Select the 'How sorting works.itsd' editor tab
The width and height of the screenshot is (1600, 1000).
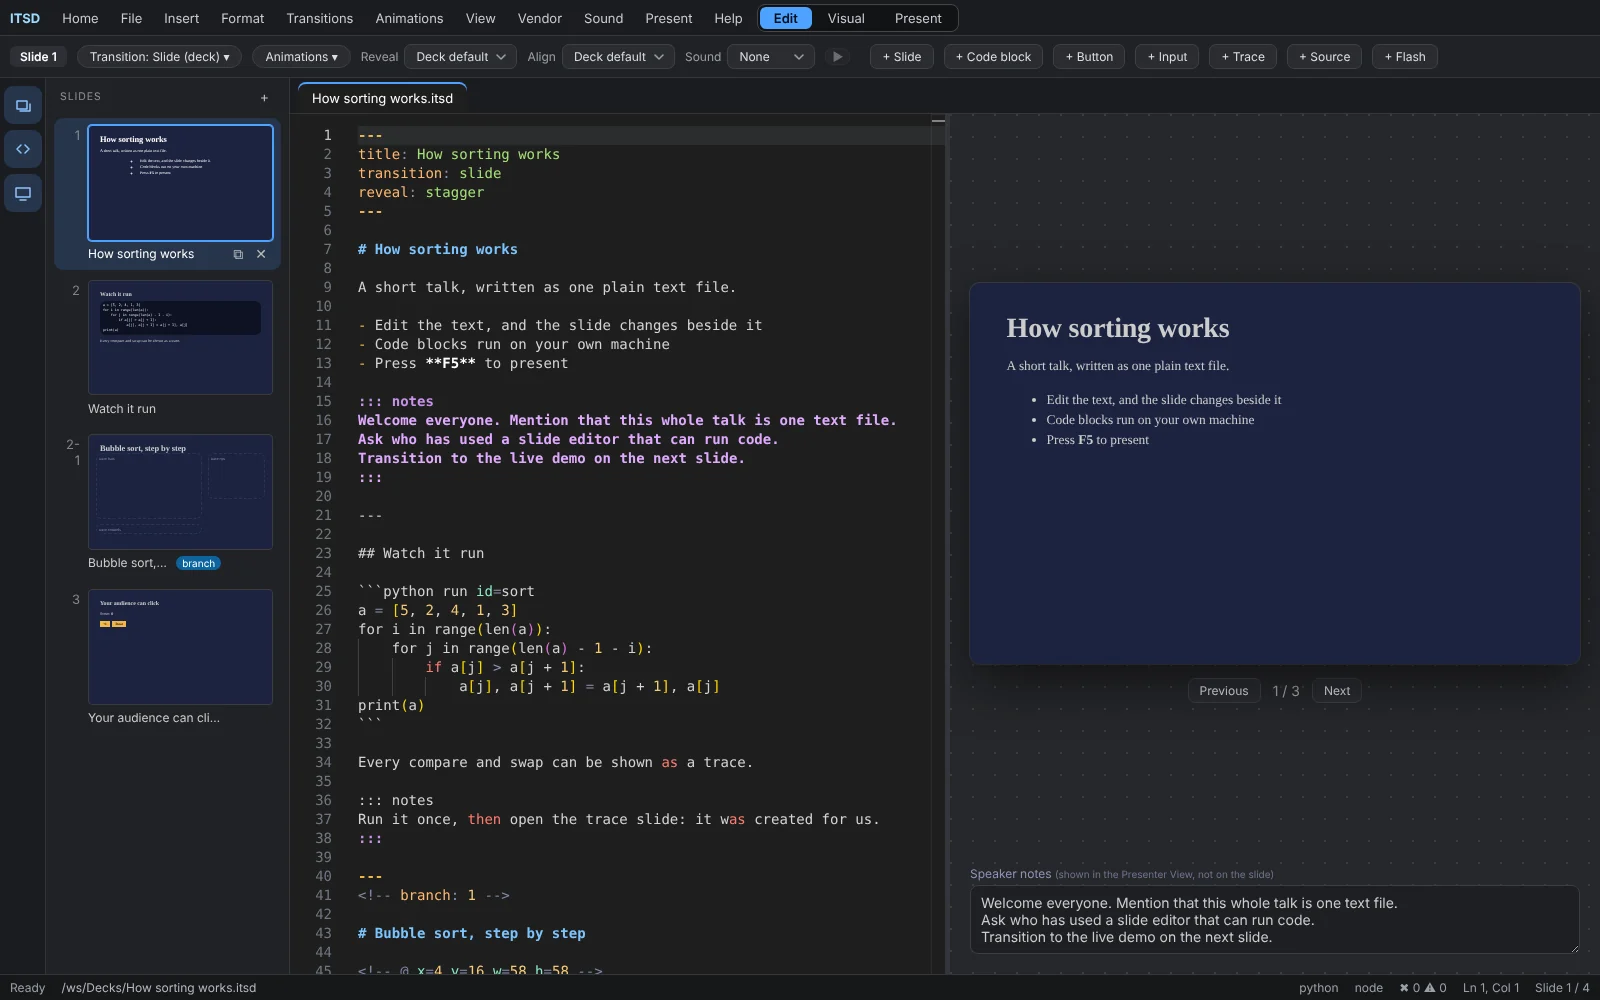pyautogui.click(x=382, y=98)
